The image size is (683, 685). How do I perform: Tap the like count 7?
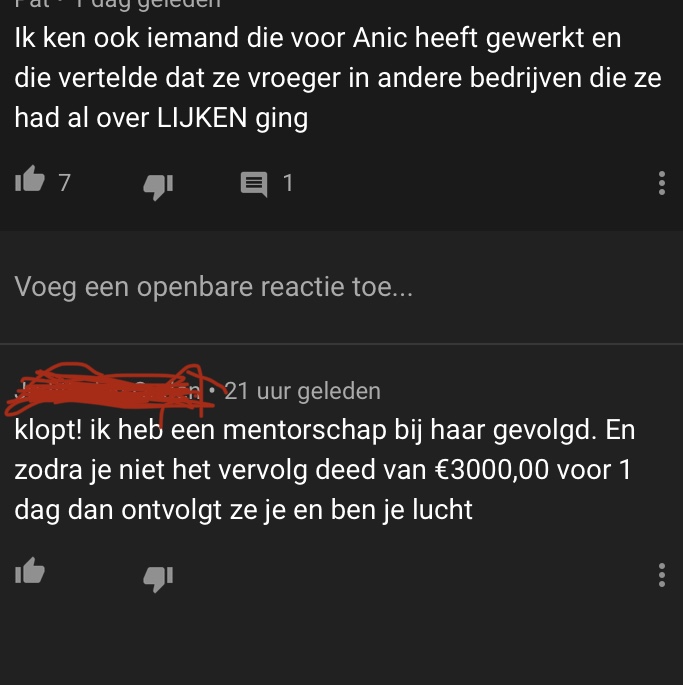(65, 183)
